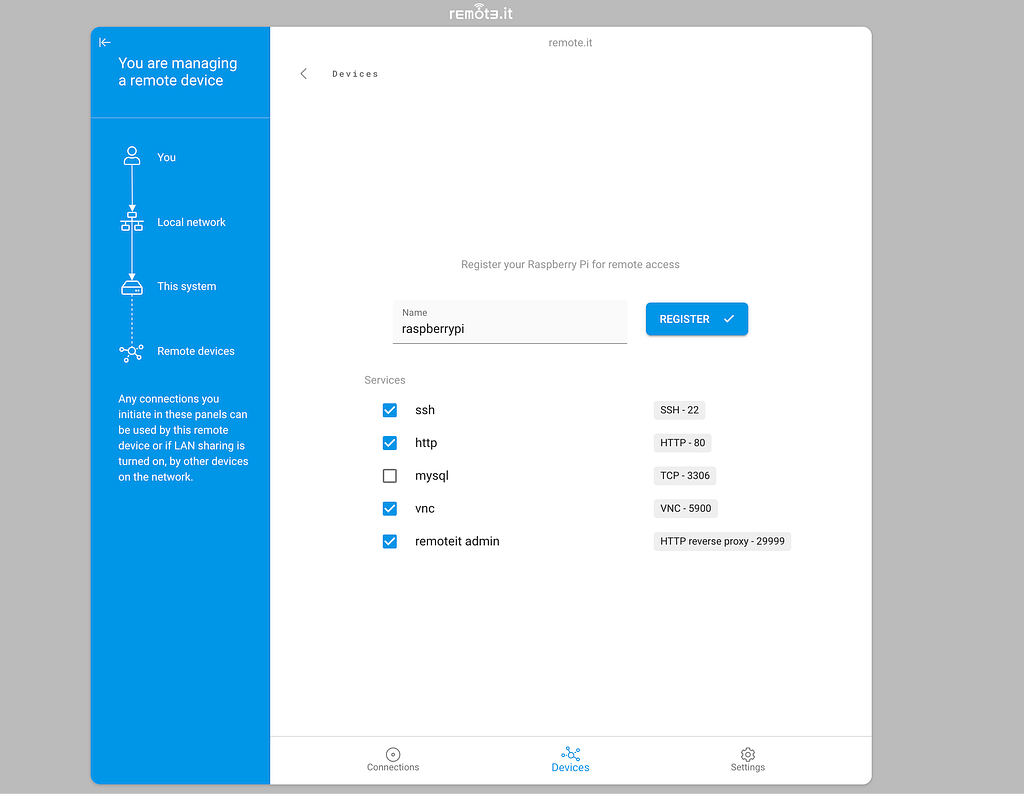This screenshot has width=1024, height=794.
Task: Click the Settings gear icon
Action: (747, 754)
